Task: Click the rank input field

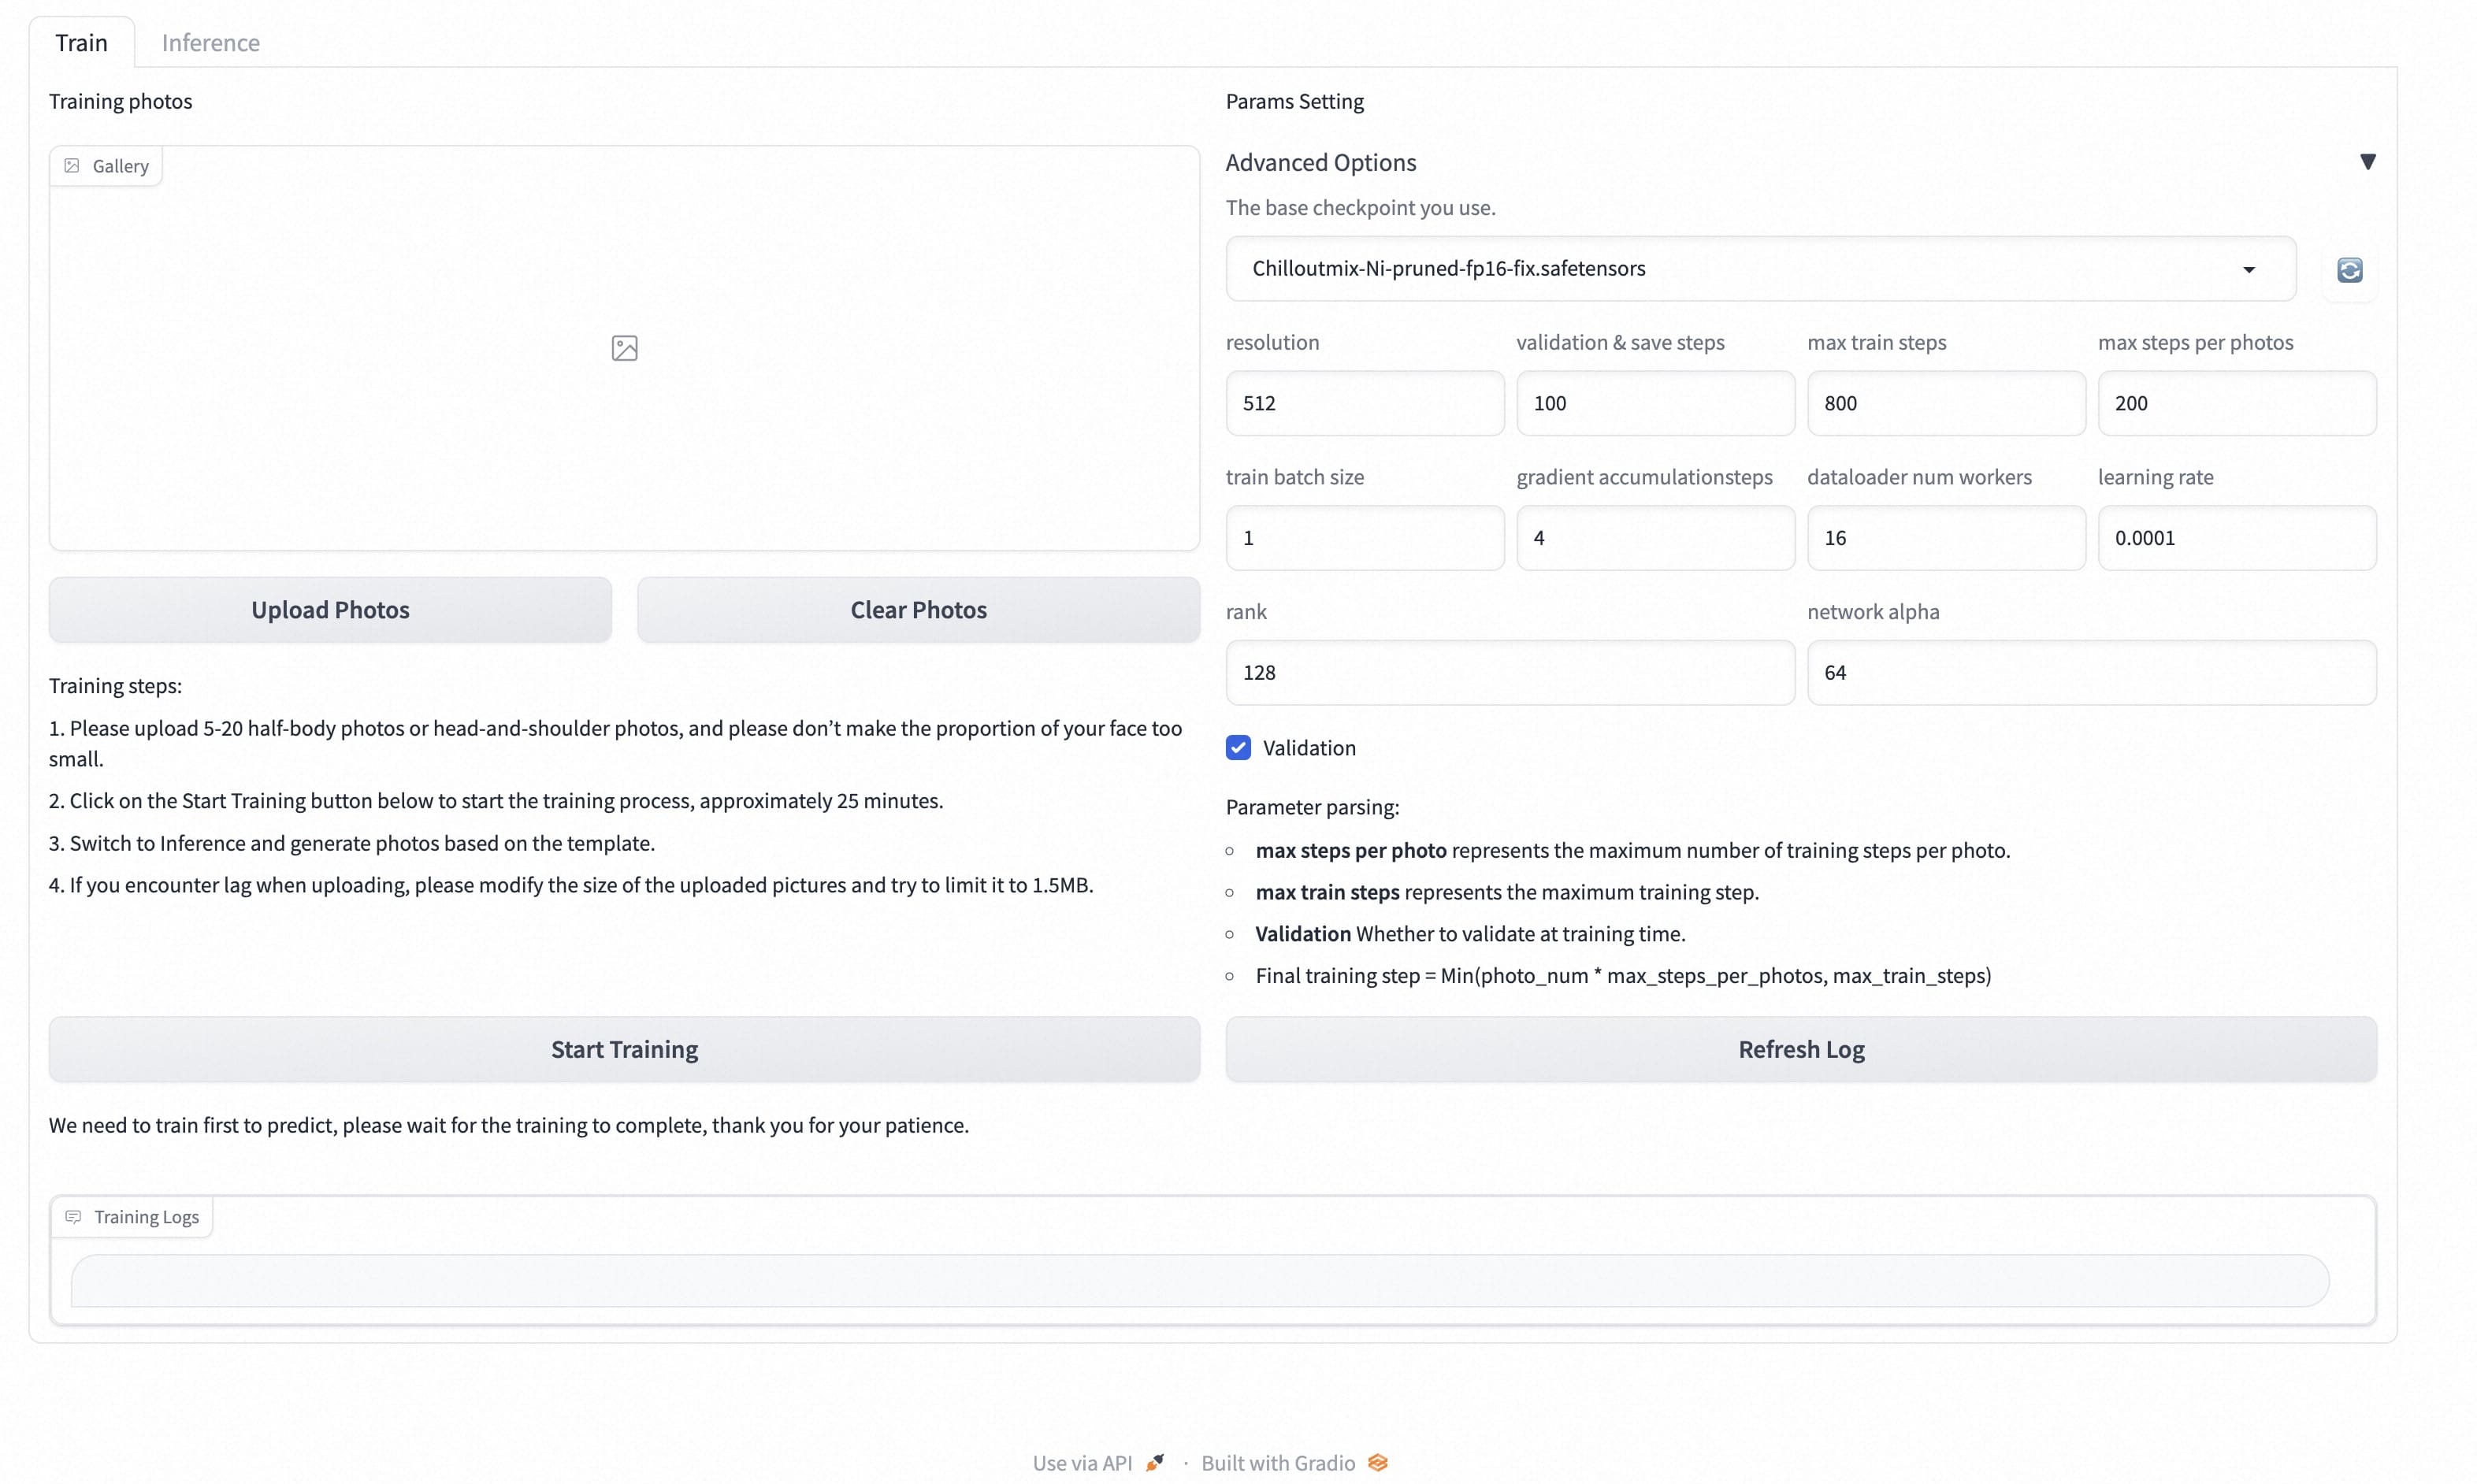Action: (x=1509, y=673)
